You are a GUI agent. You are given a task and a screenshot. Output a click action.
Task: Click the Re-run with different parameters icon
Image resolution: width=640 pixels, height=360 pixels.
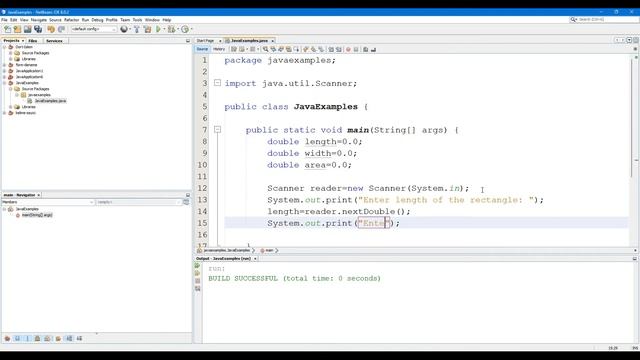tap(198, 273)
